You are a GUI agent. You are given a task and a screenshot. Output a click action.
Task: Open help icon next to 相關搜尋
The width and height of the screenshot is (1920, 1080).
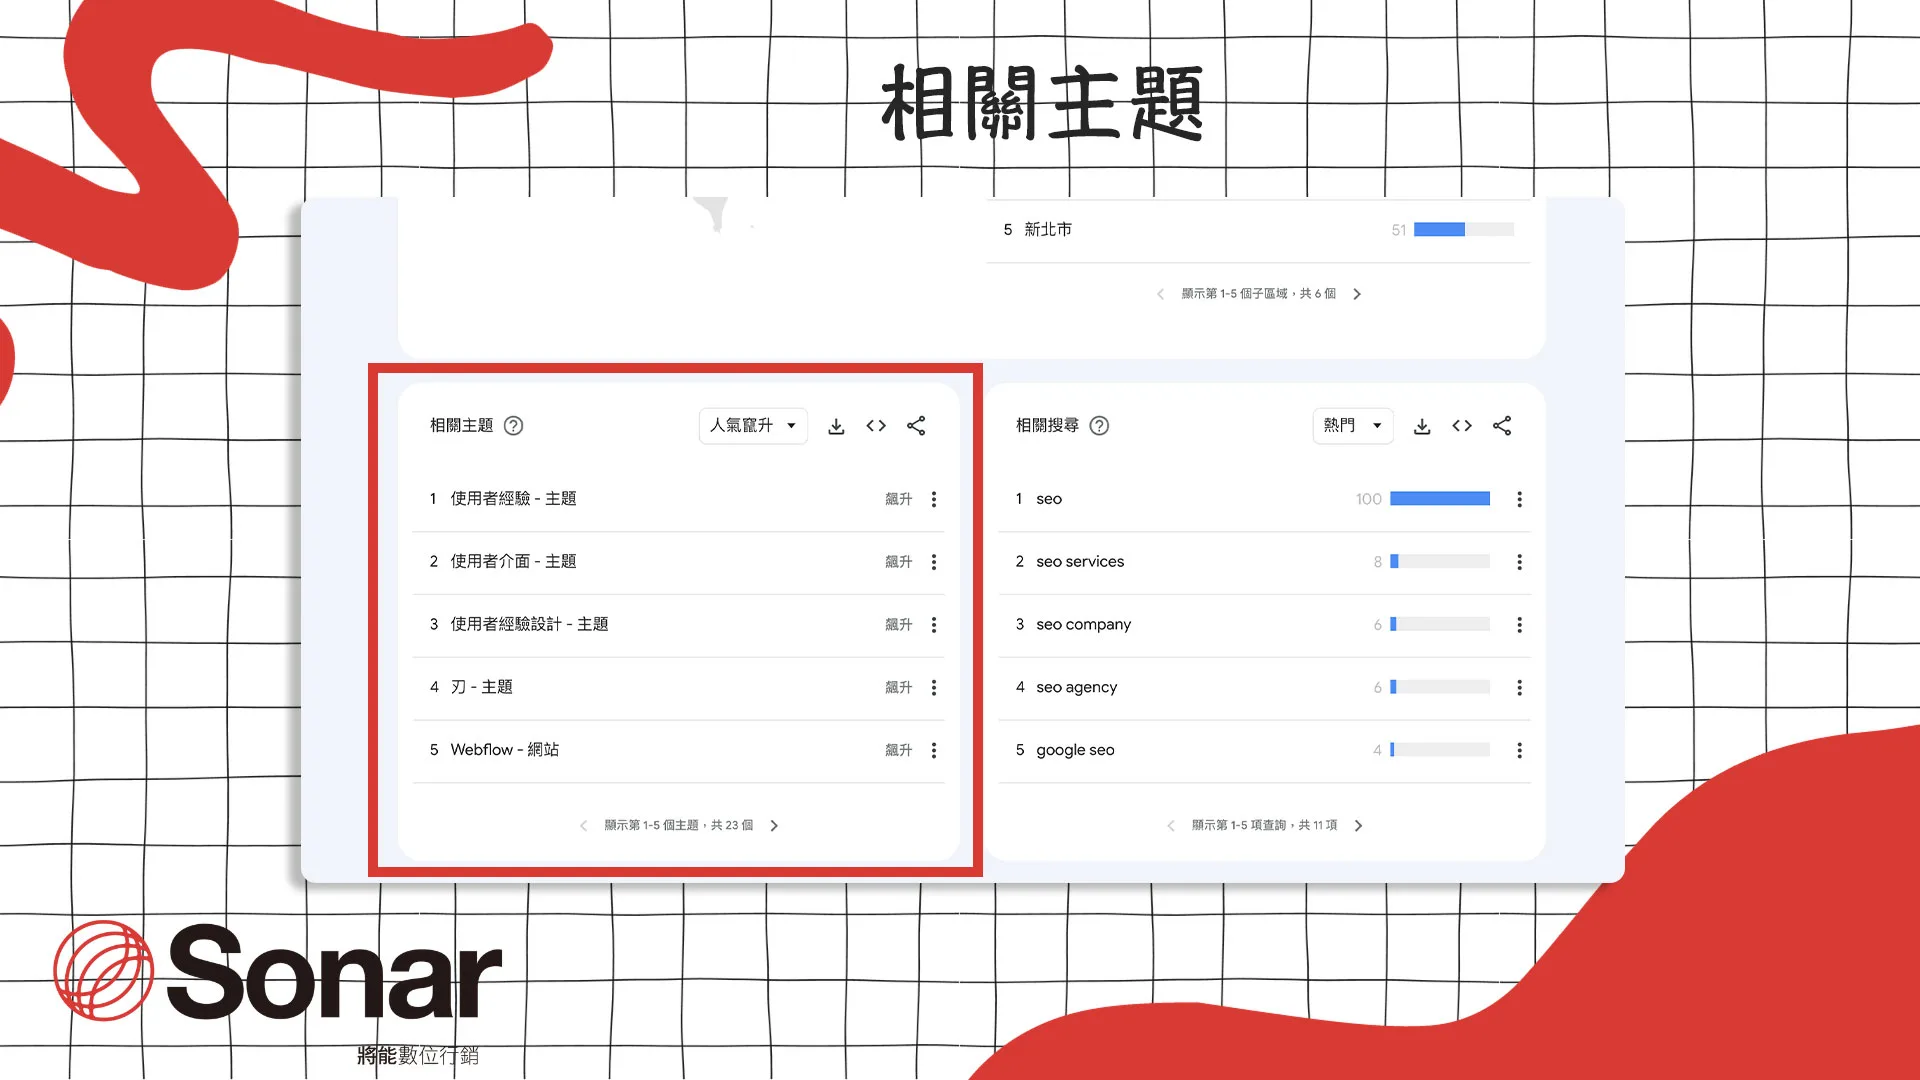[1099, 426]
